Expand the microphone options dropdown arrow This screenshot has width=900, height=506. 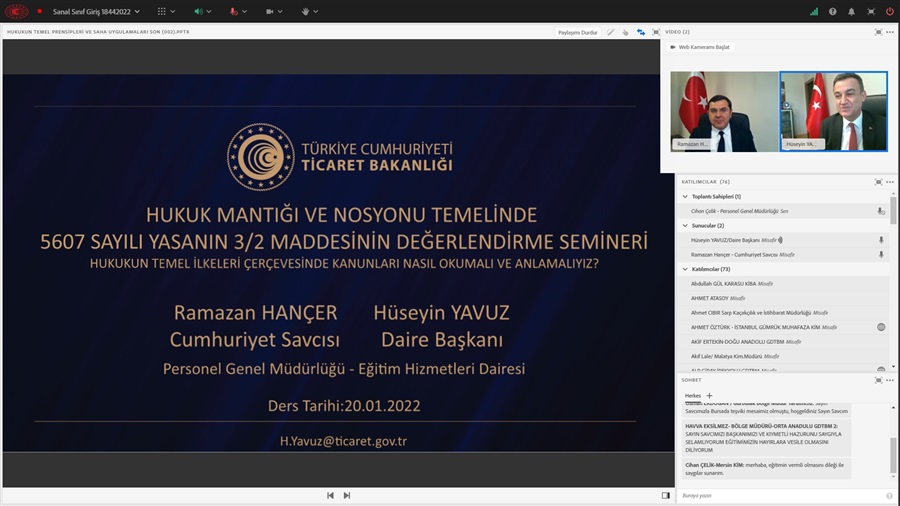245,11
